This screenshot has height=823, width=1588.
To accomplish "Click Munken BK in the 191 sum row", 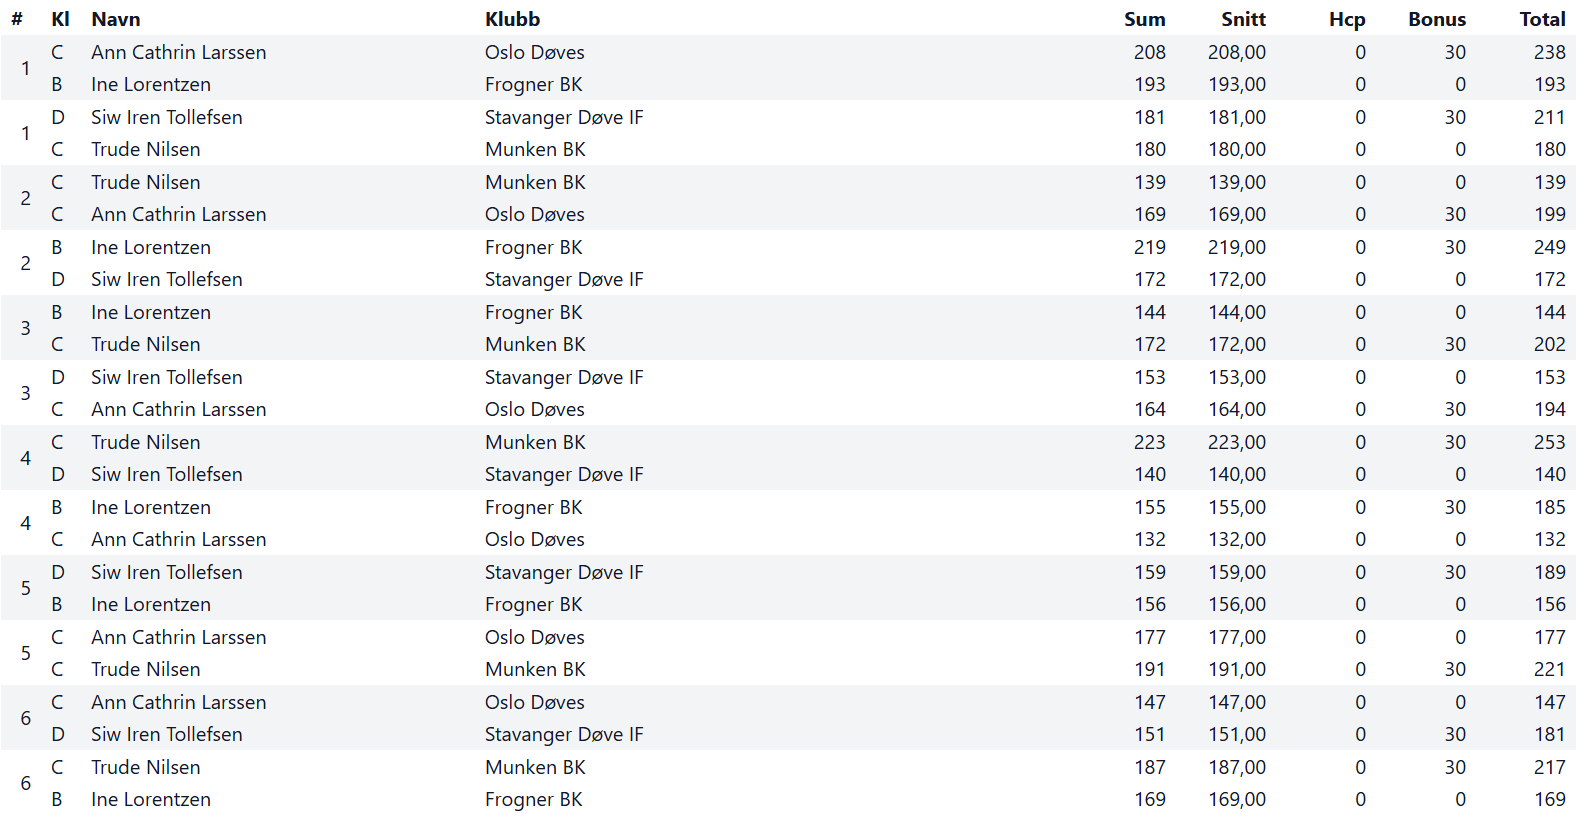I will point(535,669).
